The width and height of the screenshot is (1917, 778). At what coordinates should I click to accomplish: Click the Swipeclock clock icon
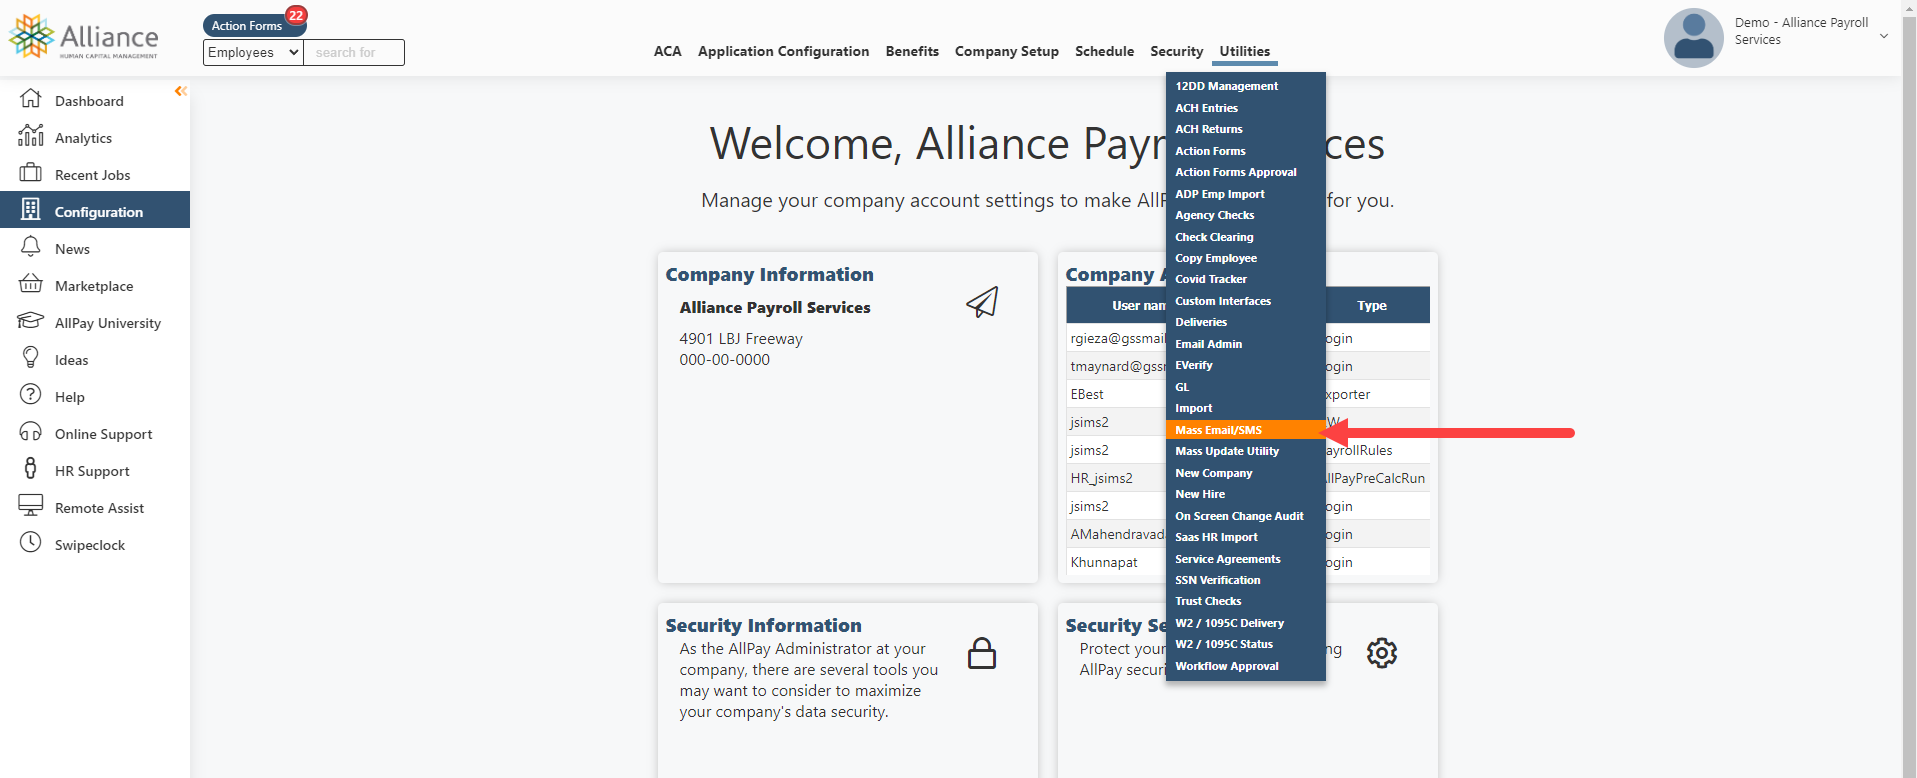(31, 542)
